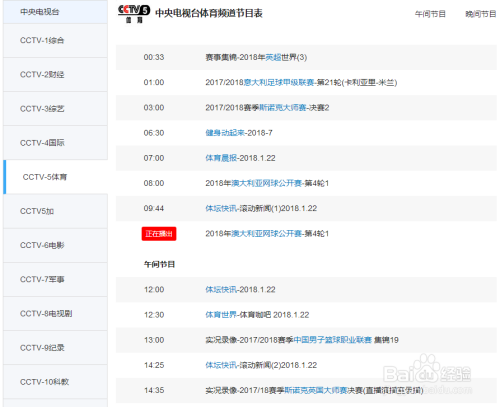Click the 14:35 time entry
The width and height of the screenshot is (500, 407).
click(x=154, y=390)
